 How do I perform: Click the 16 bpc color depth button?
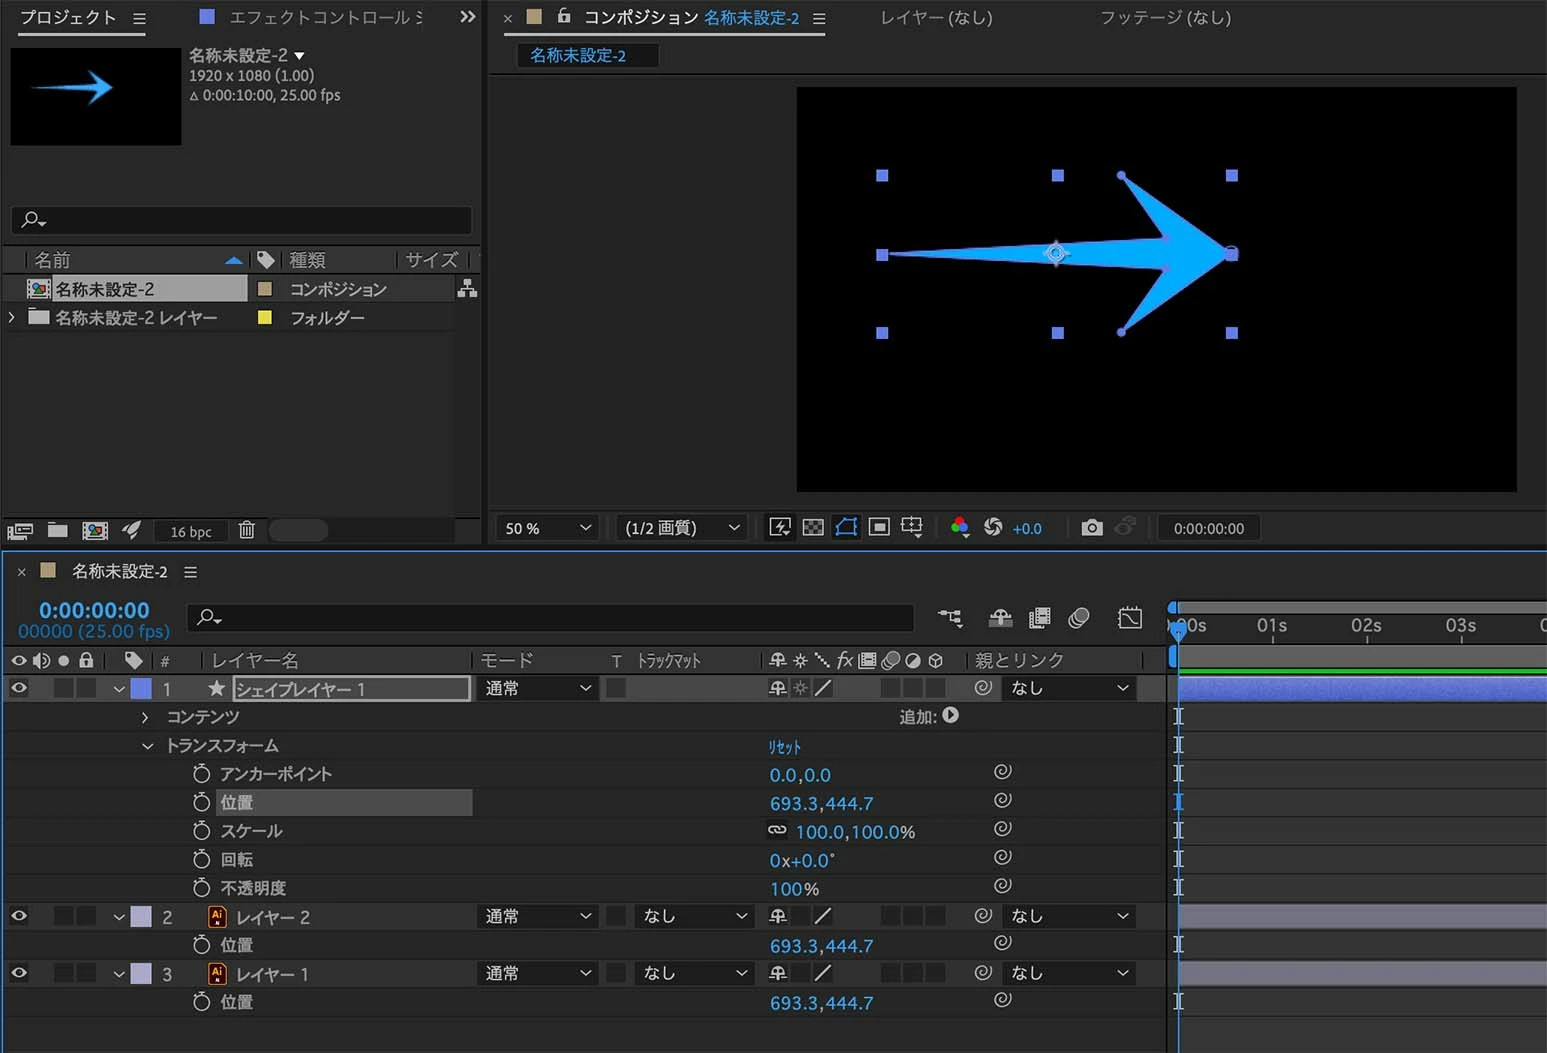tap(190, 532)
